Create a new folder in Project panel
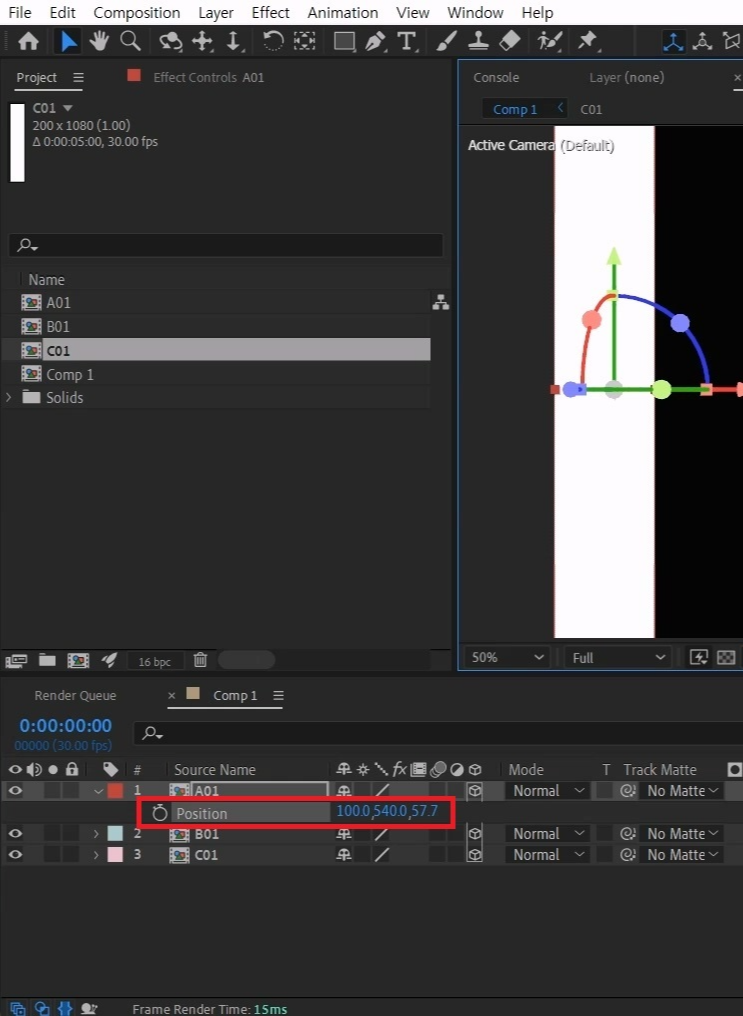 click(x=47, y=660)
